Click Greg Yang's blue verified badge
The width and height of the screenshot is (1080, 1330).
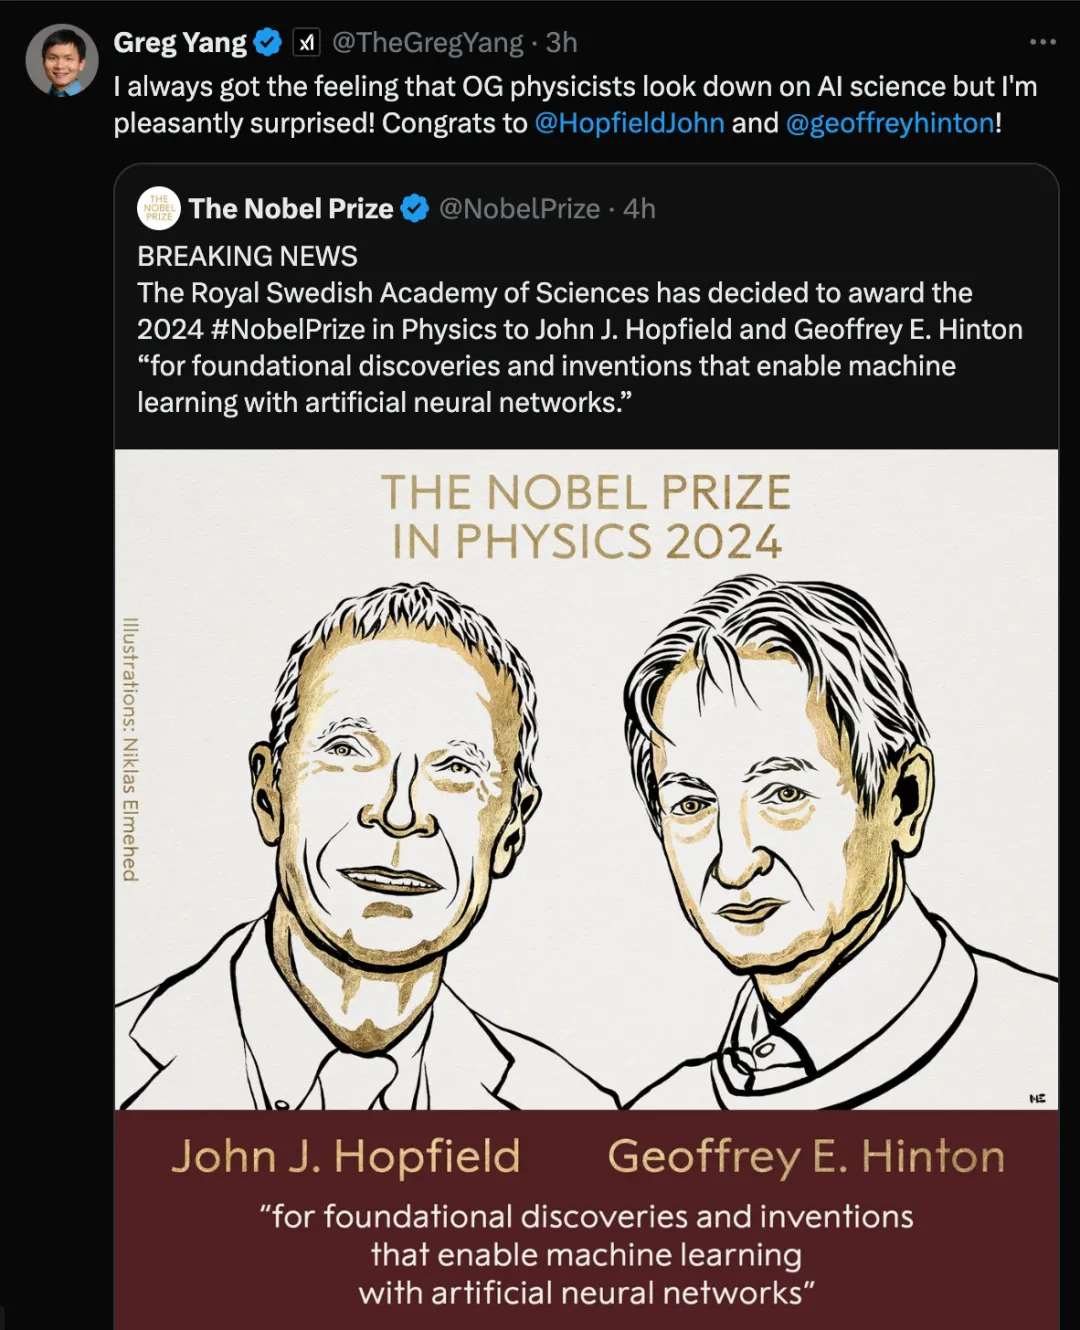[268, 42]
